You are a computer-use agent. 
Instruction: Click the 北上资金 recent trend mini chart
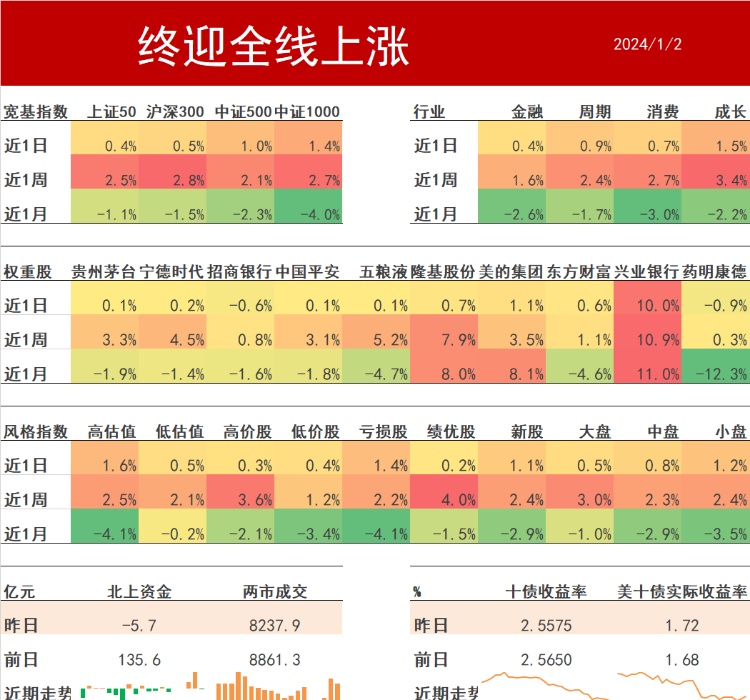(x=130, y=689)
